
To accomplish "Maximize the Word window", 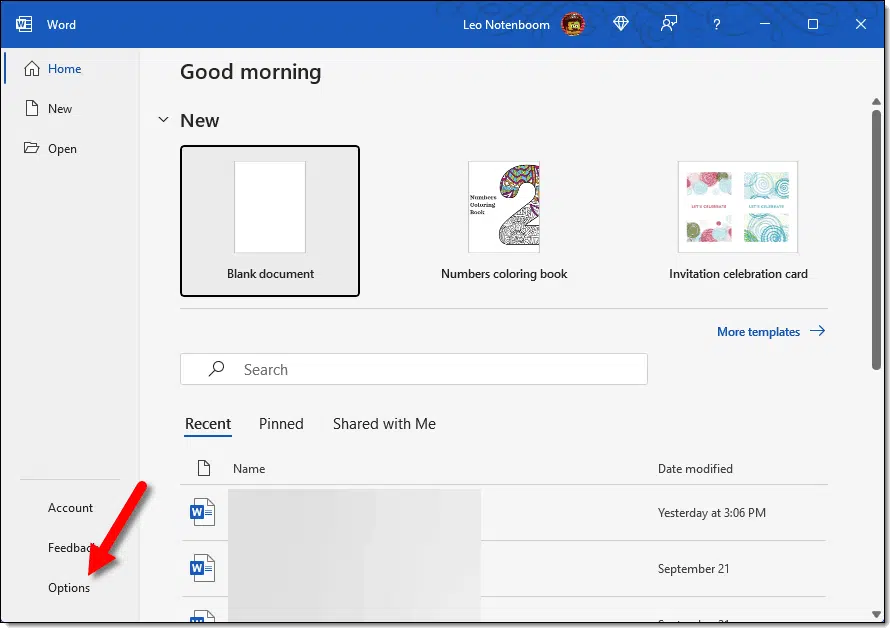I will click(x=813, y=24).
